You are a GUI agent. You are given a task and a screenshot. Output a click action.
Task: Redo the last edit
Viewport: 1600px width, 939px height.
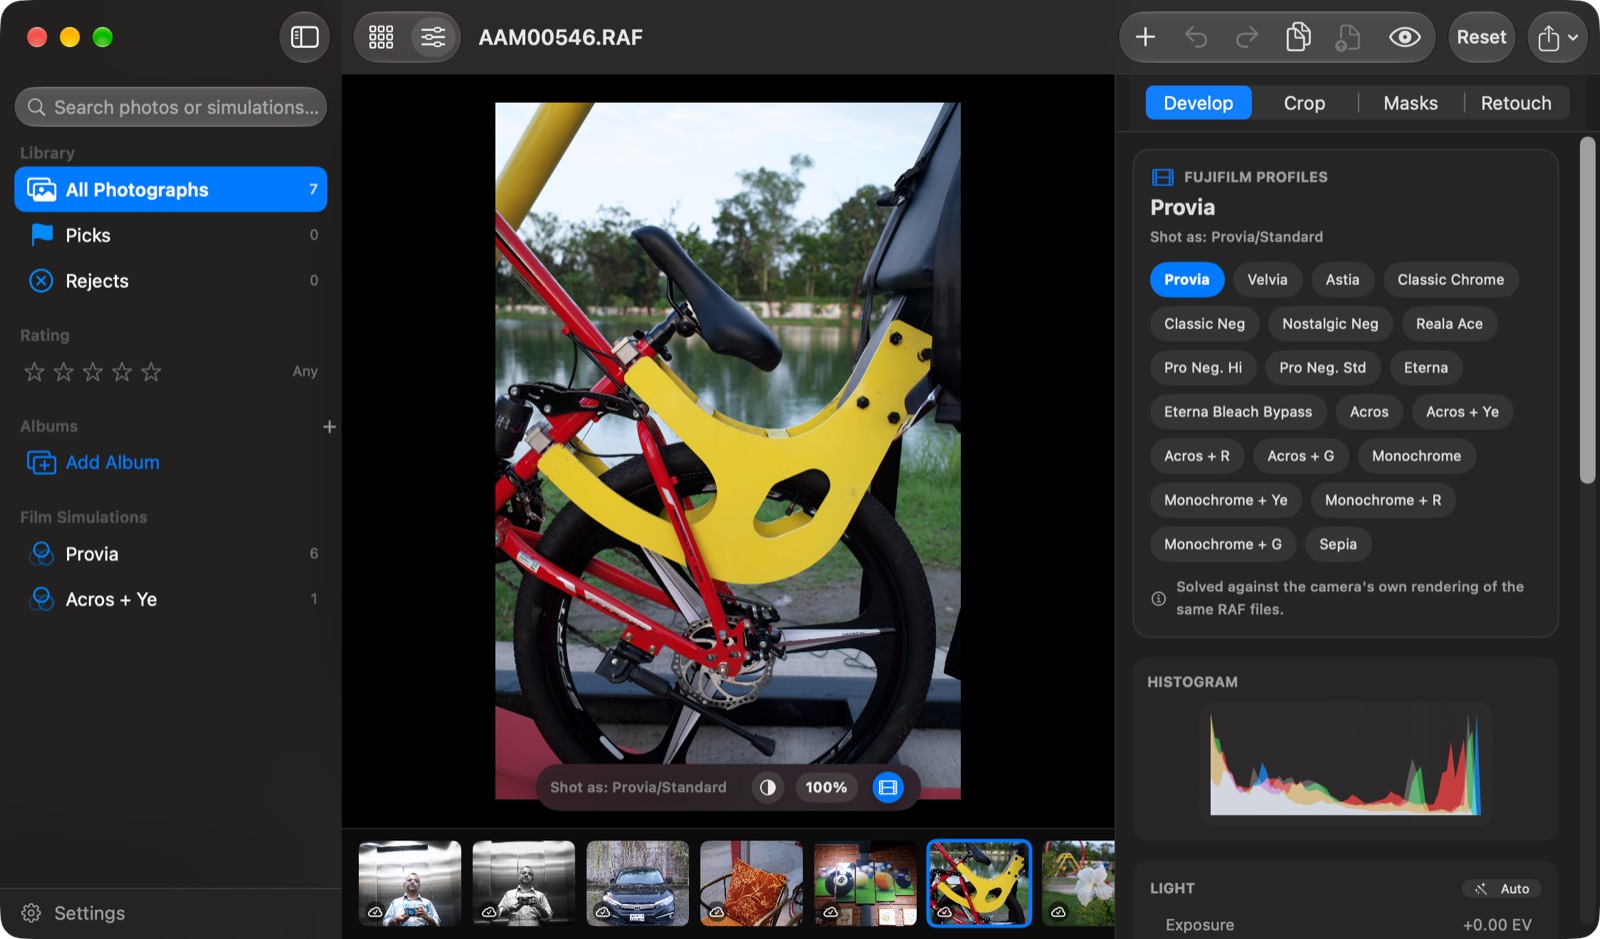click(x=1247, y=37)
